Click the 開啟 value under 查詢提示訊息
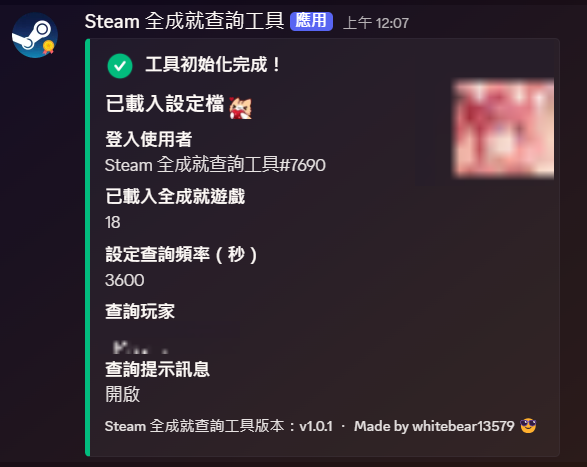The height and width of the screenshot is (467, 587). coord(123,394)
